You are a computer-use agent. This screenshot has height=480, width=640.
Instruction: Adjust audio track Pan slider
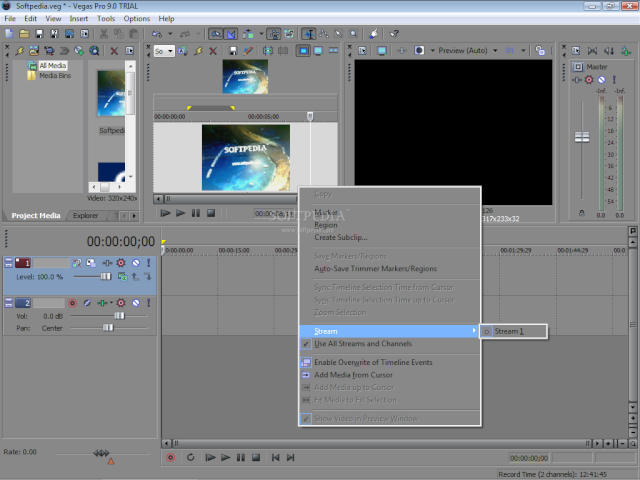pyautogui.click(x=108, y=328)
